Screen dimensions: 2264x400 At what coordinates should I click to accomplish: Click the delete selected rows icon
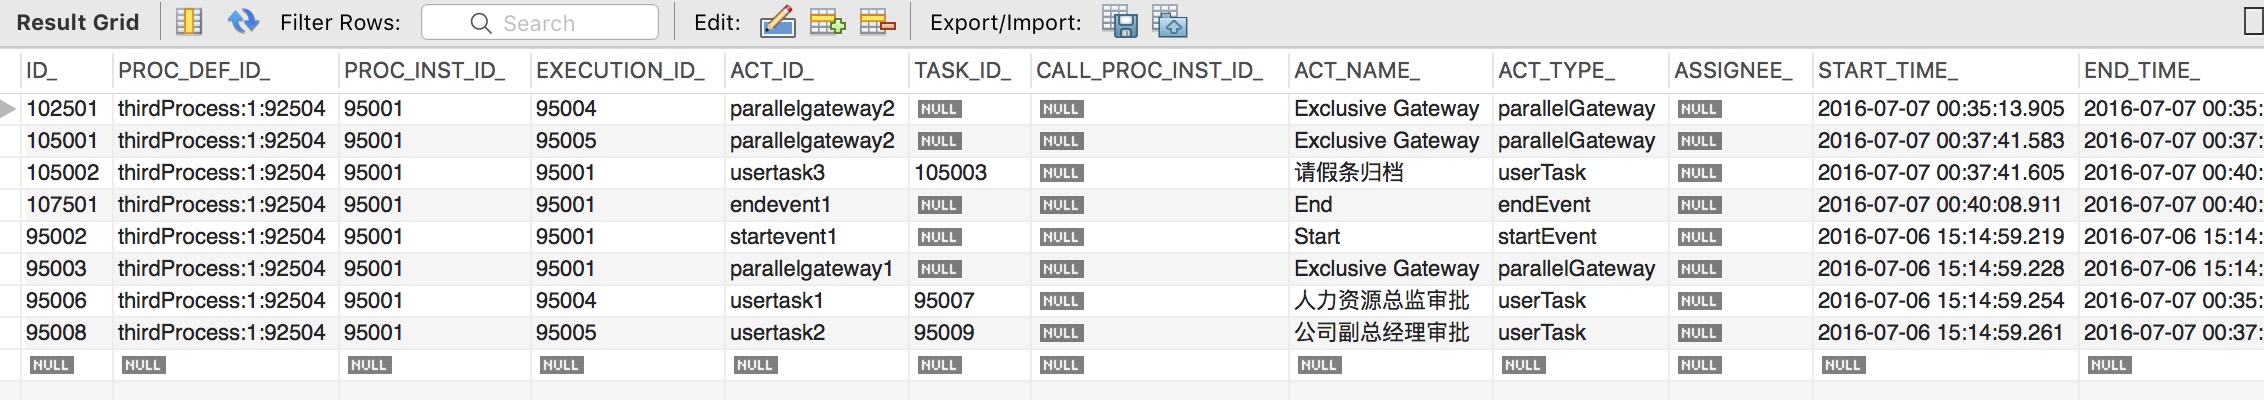pos(877,22)
